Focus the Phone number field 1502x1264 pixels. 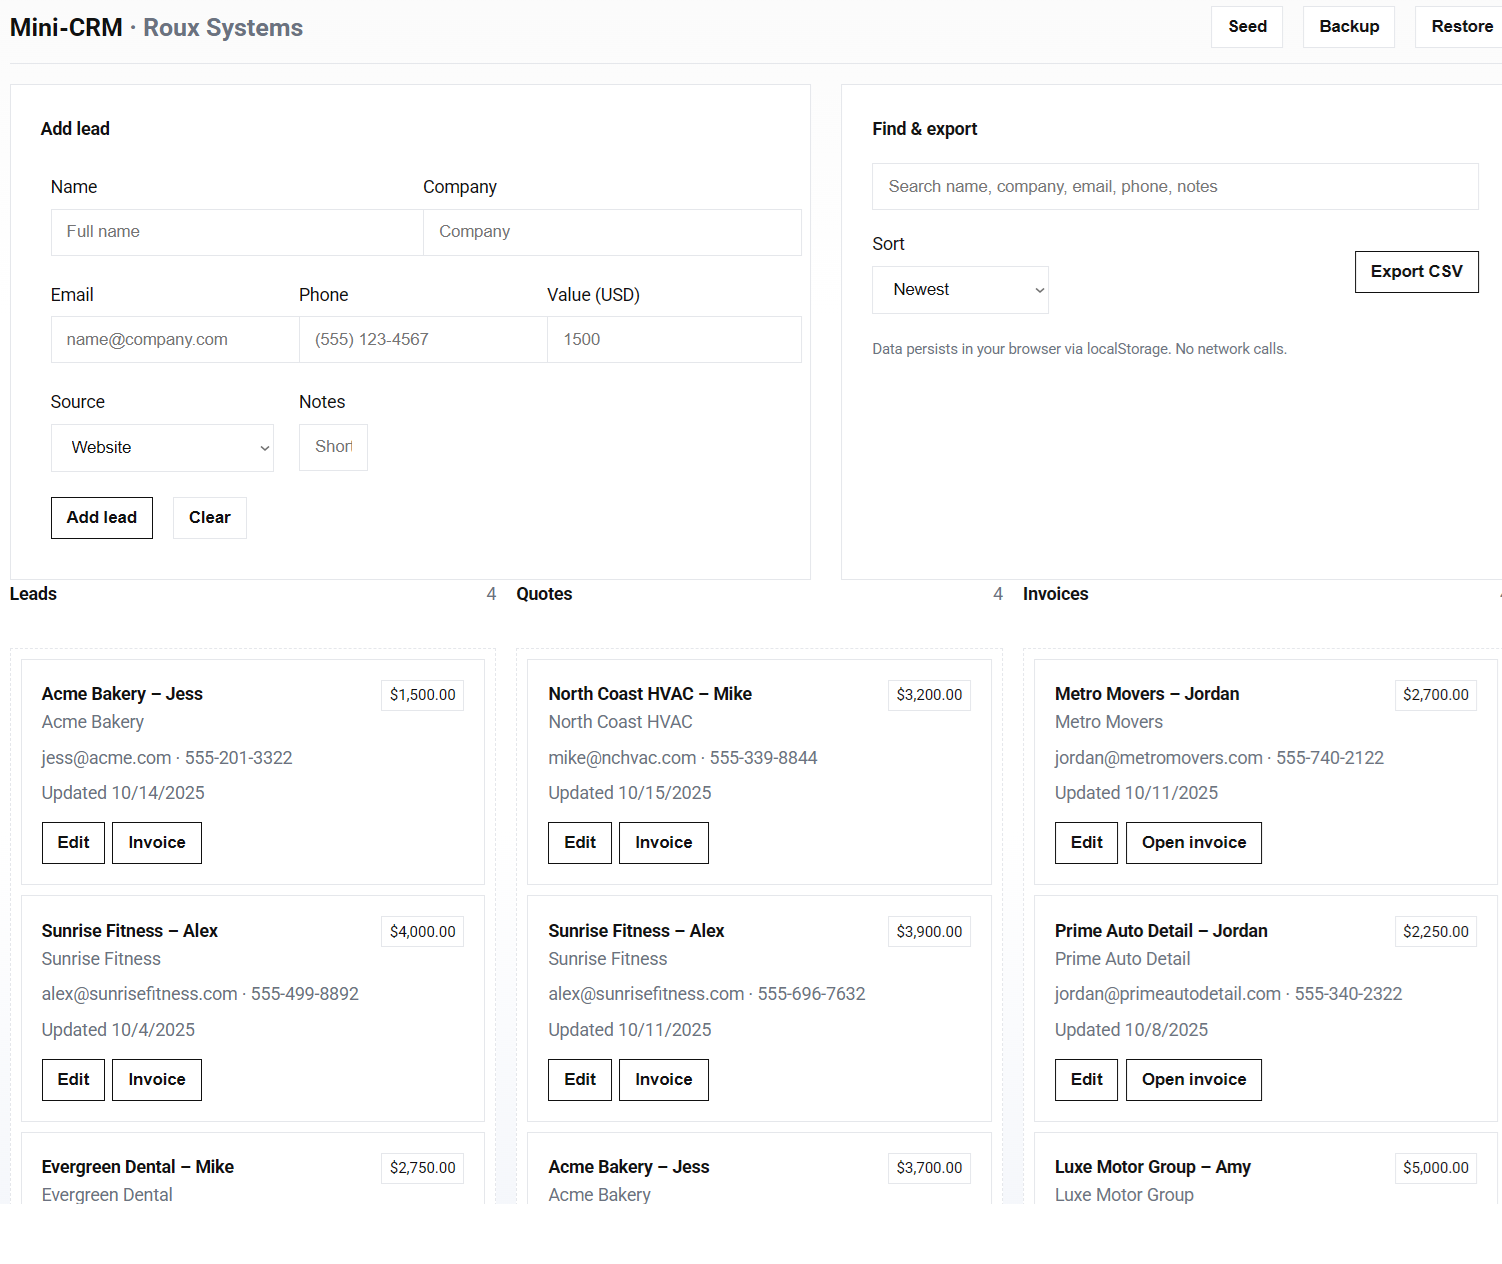pyautogui.click(x=423, y=340)
